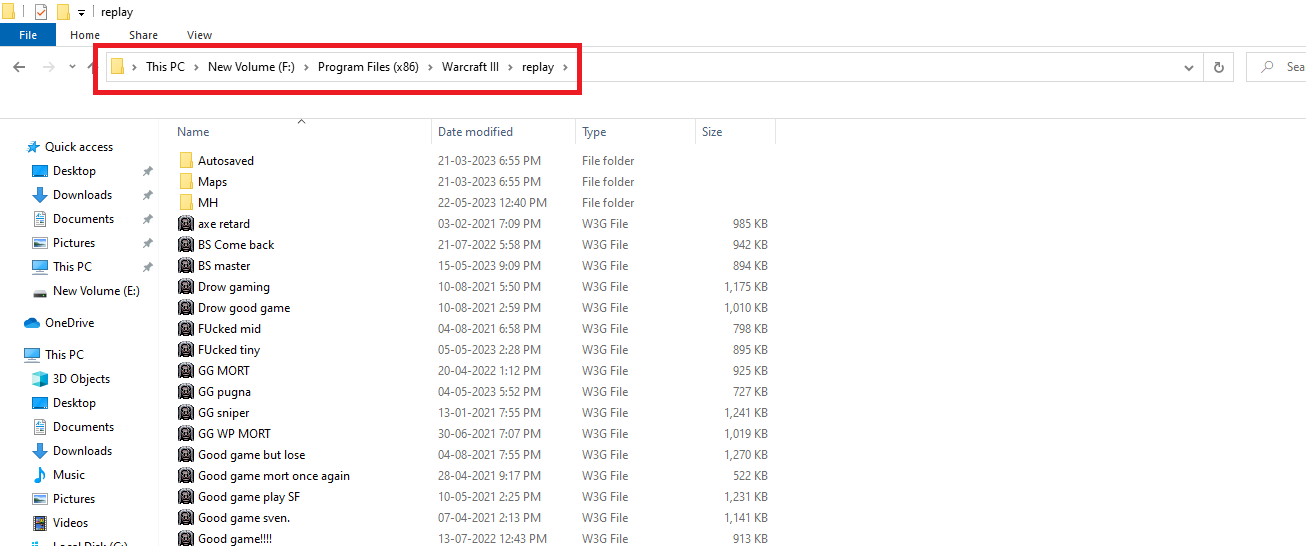Open the File ribbon tab
The image size is (1306, 546).
click(28, 35)
